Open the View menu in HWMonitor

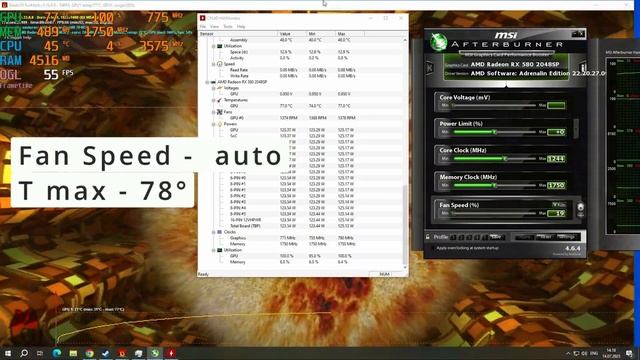214,27
